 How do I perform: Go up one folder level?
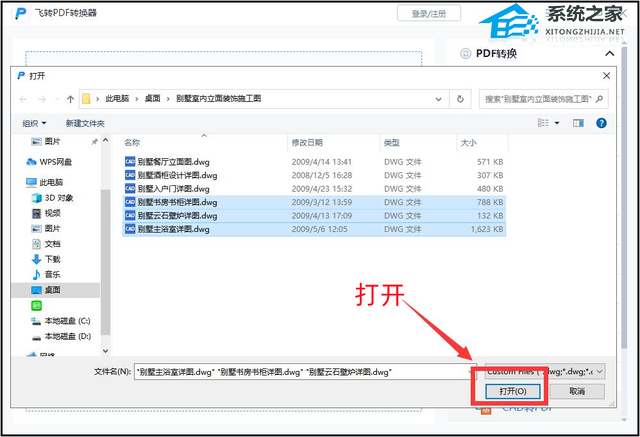(70, 99)
